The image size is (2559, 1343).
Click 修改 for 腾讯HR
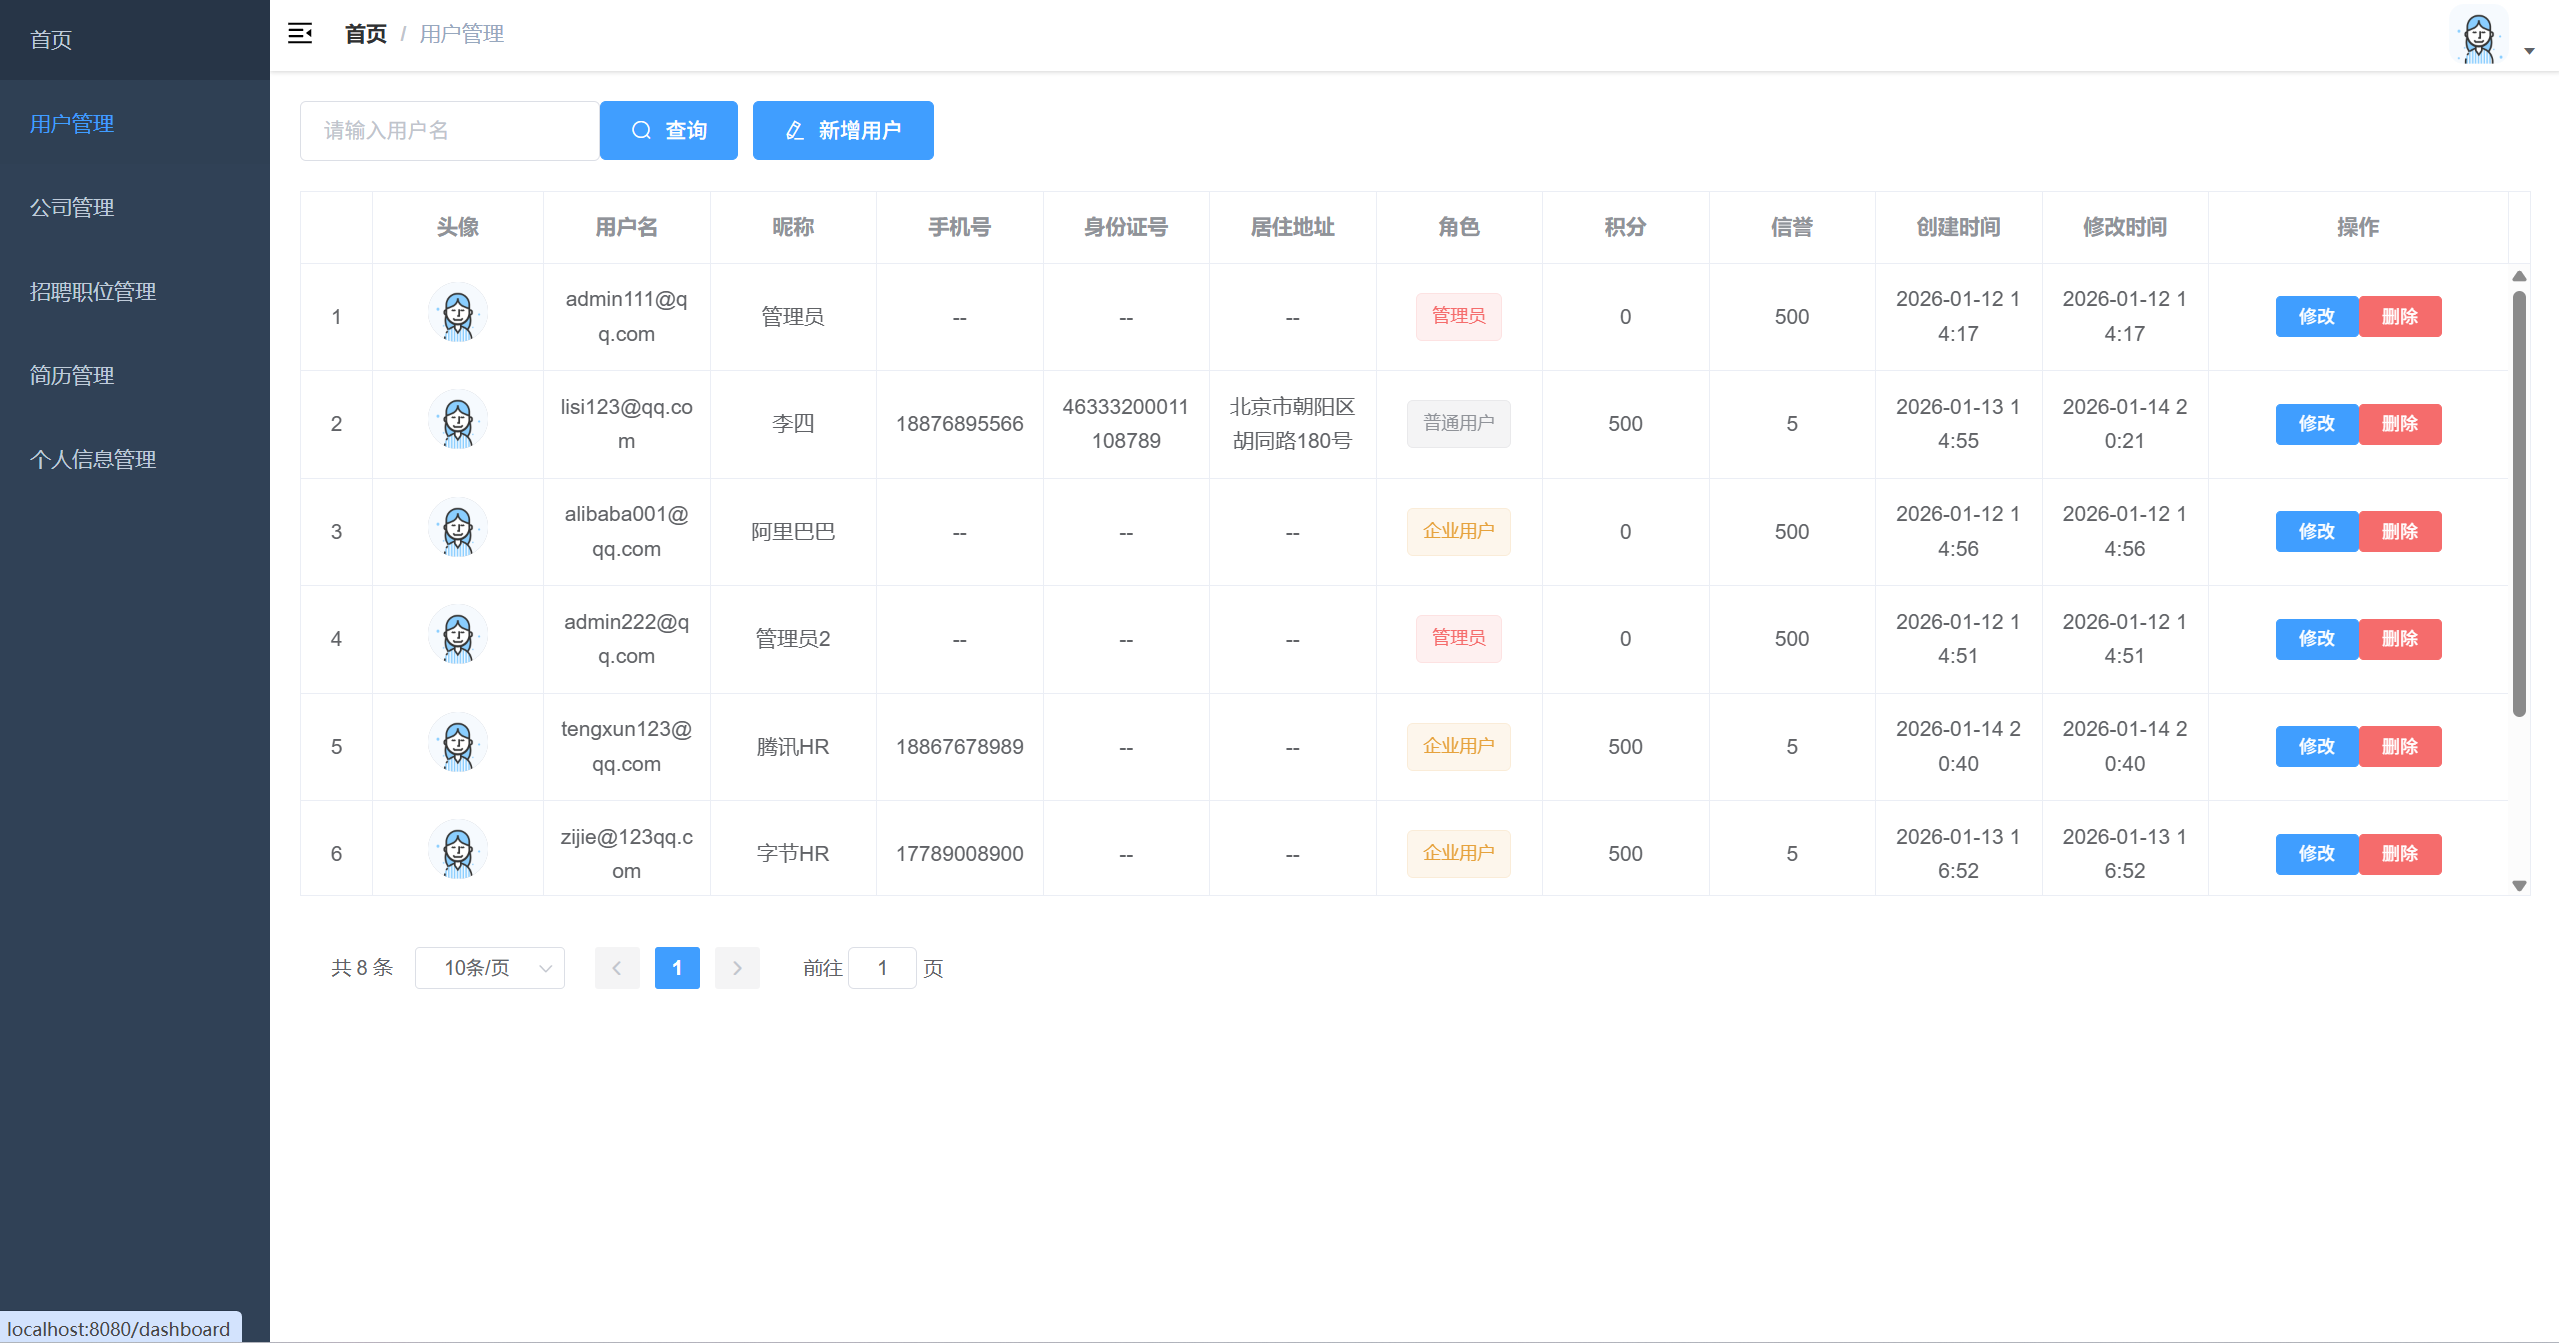[2316, 746]
